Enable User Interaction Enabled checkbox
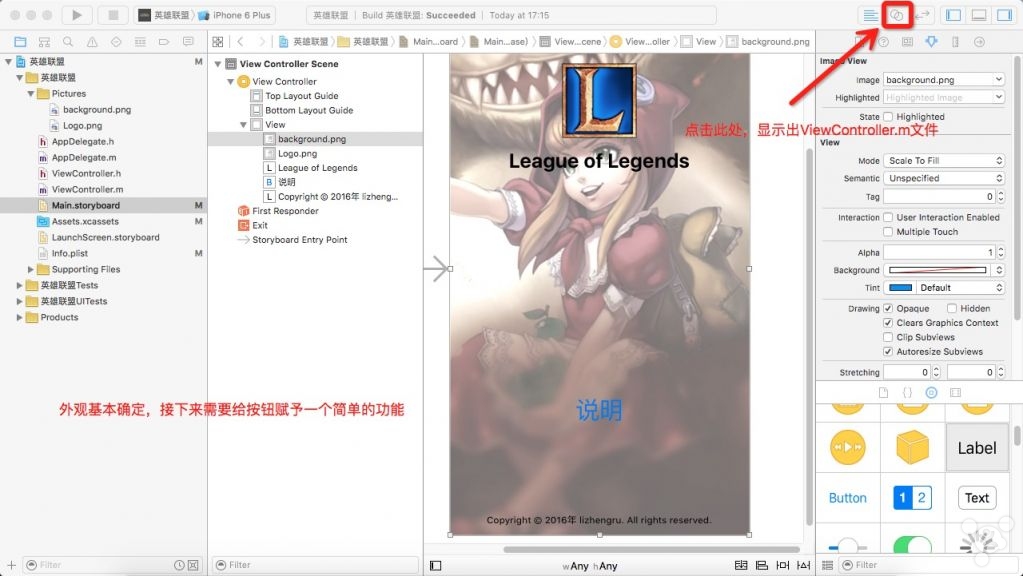The image size is (1023, 576). point(888,217)
